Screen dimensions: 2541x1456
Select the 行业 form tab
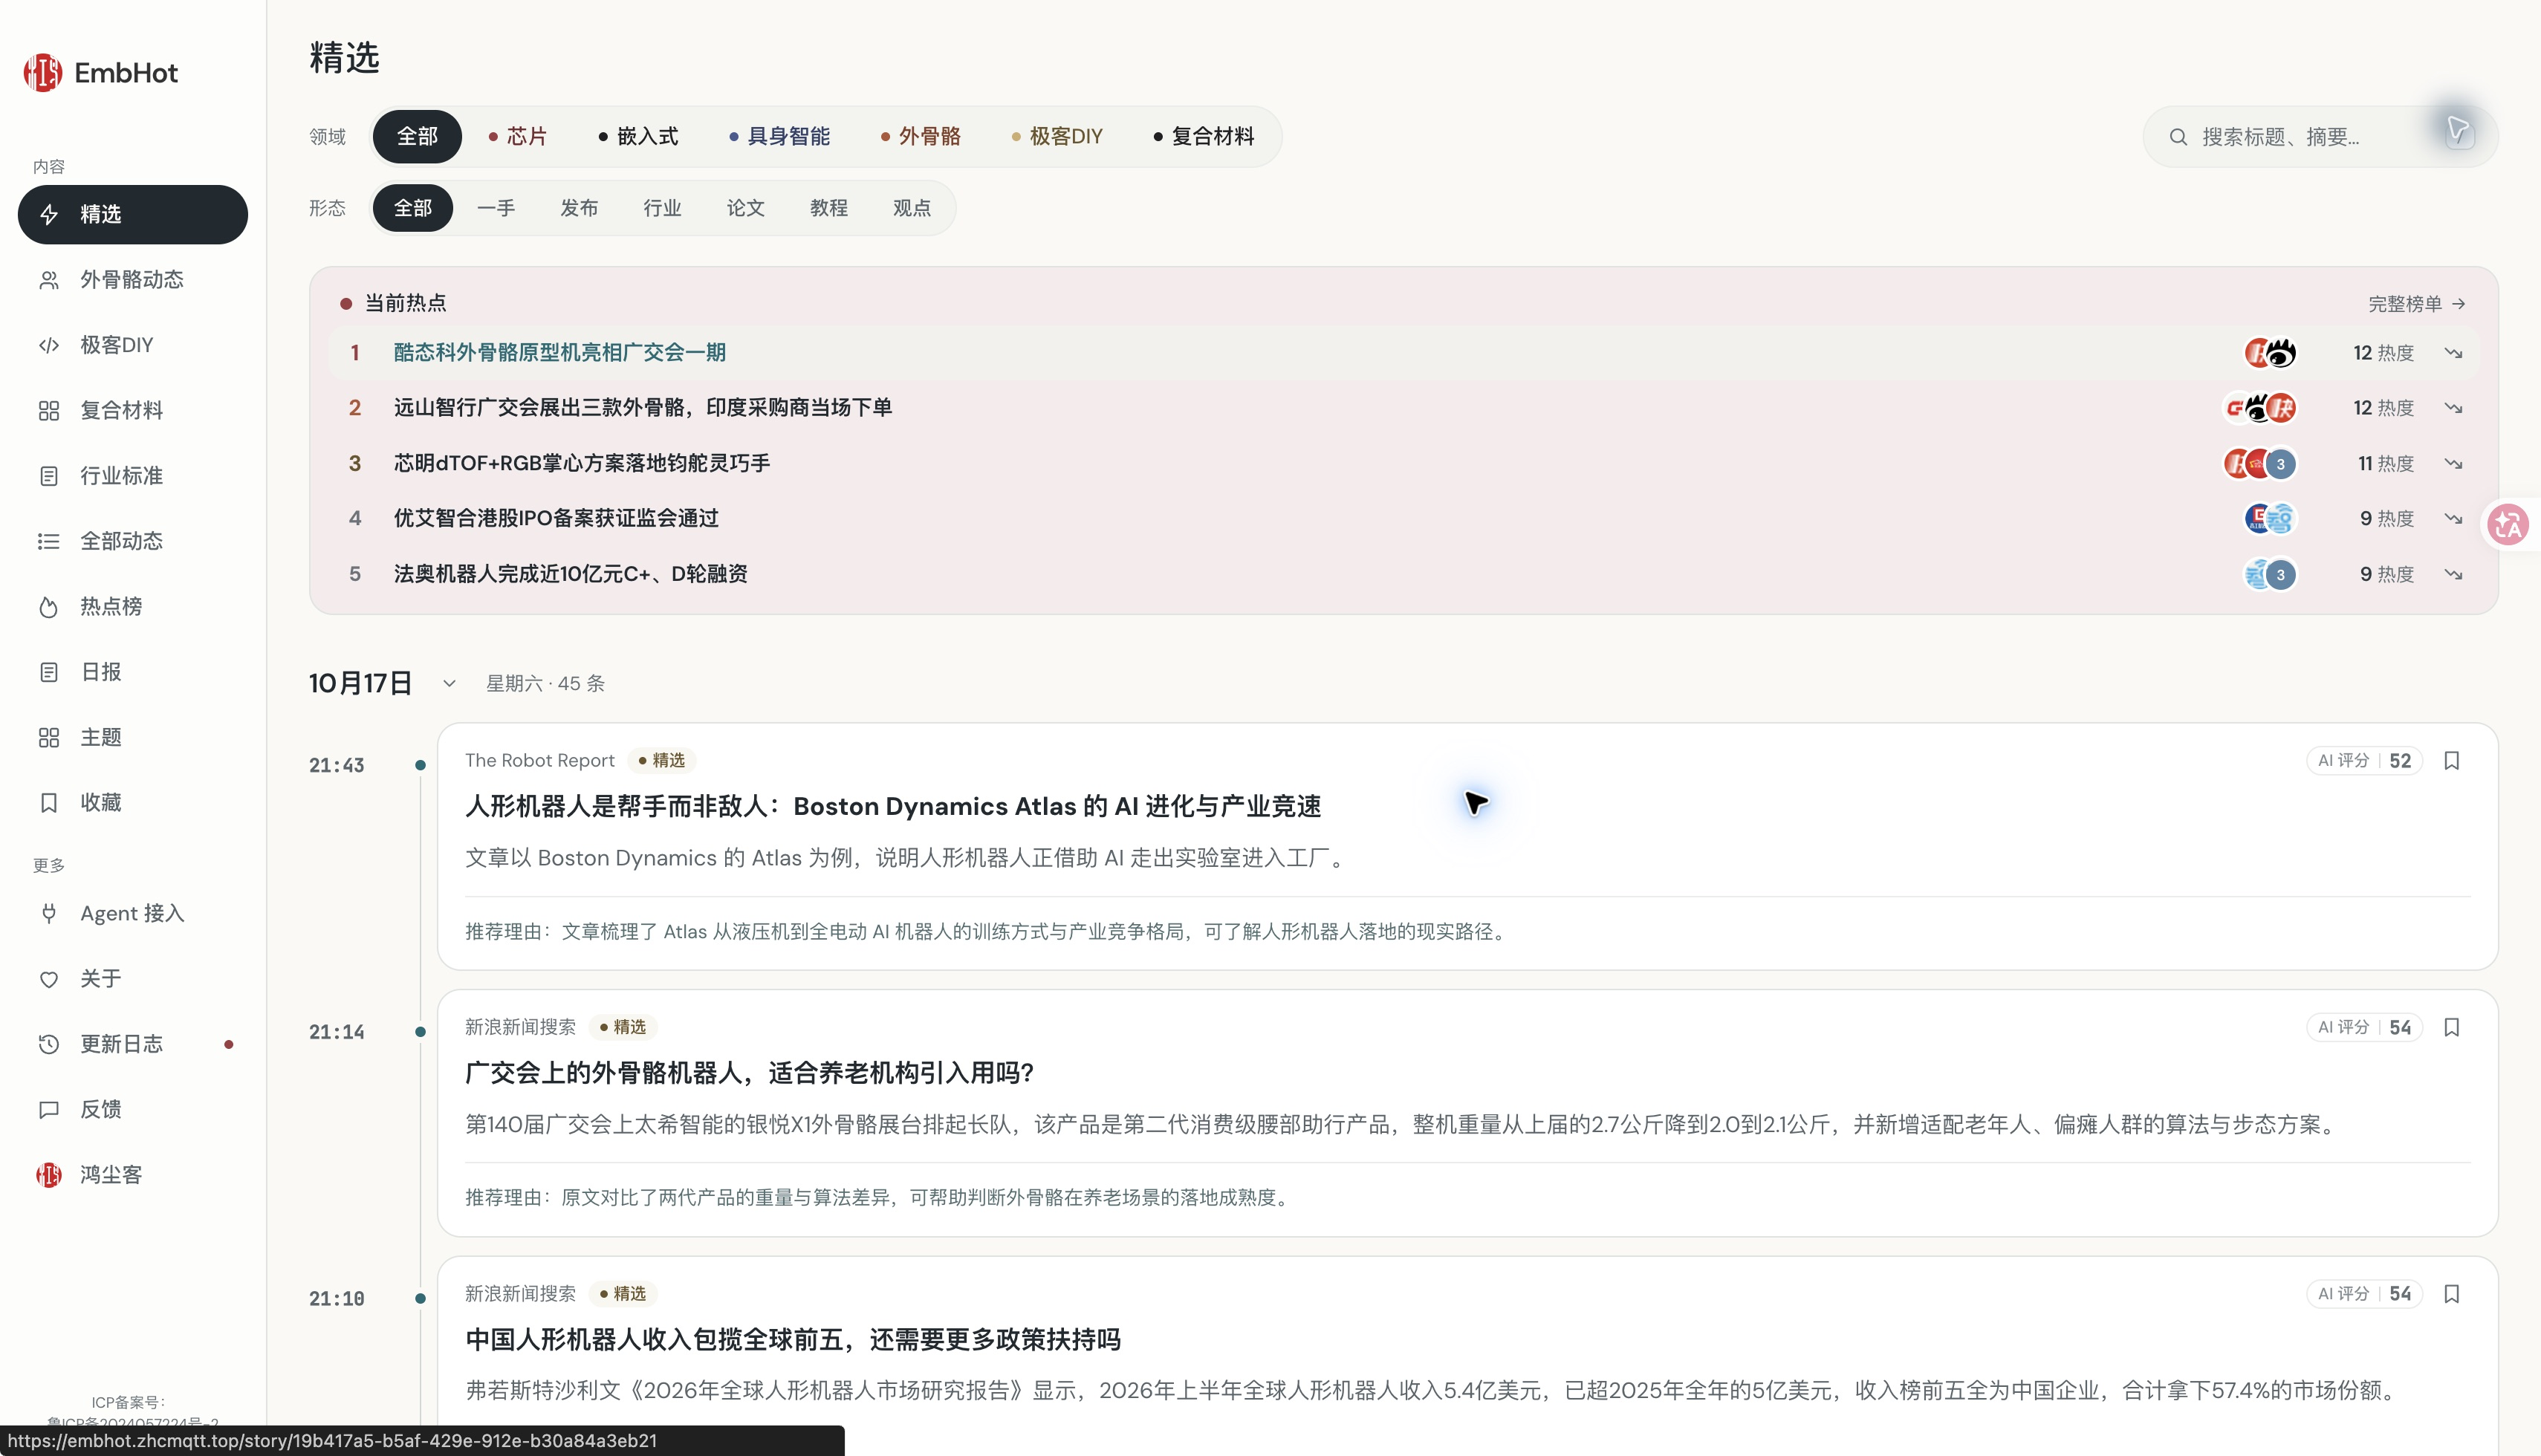point(662,208)
